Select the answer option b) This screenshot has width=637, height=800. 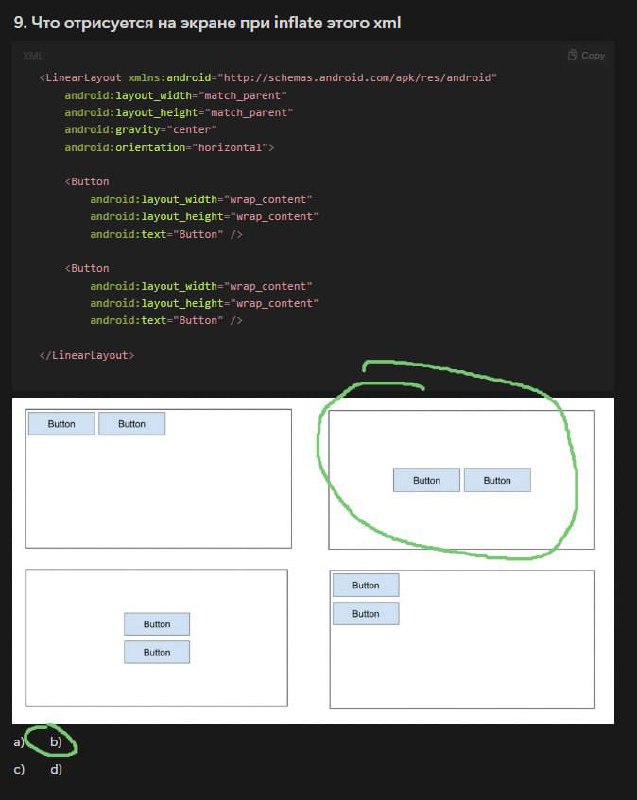(x=56, y=742)
